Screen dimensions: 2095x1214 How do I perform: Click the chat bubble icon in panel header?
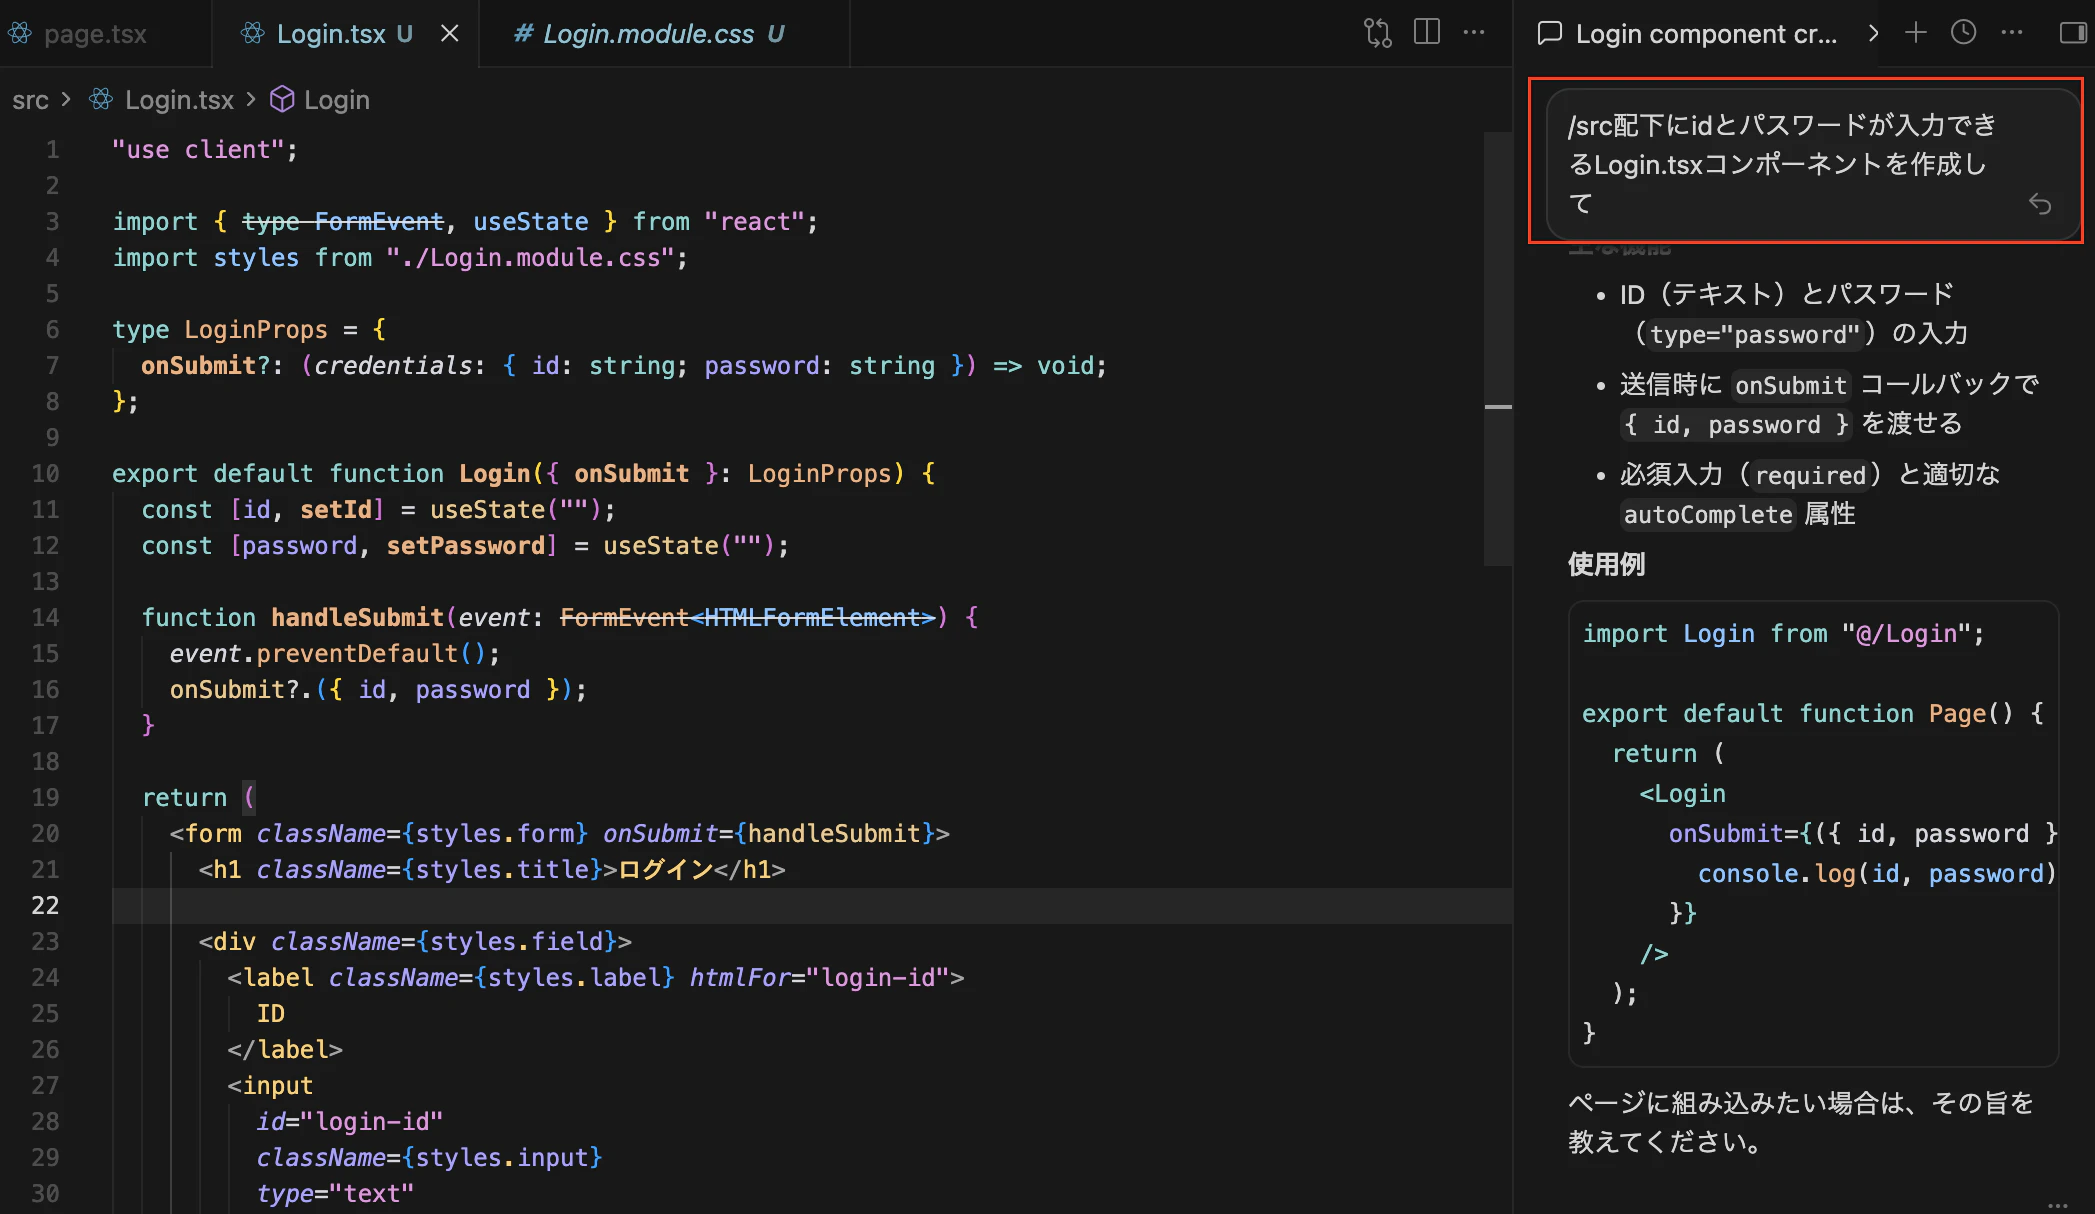[x=1550, y=33]
